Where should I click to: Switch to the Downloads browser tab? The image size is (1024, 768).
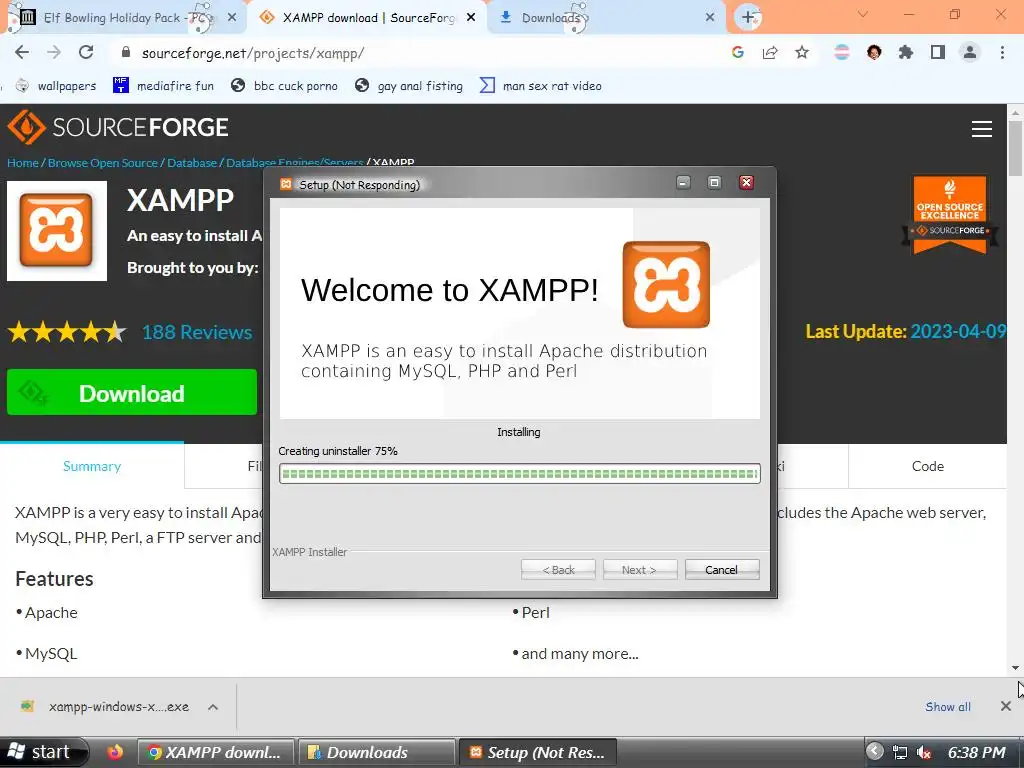(x=606, y=18)
